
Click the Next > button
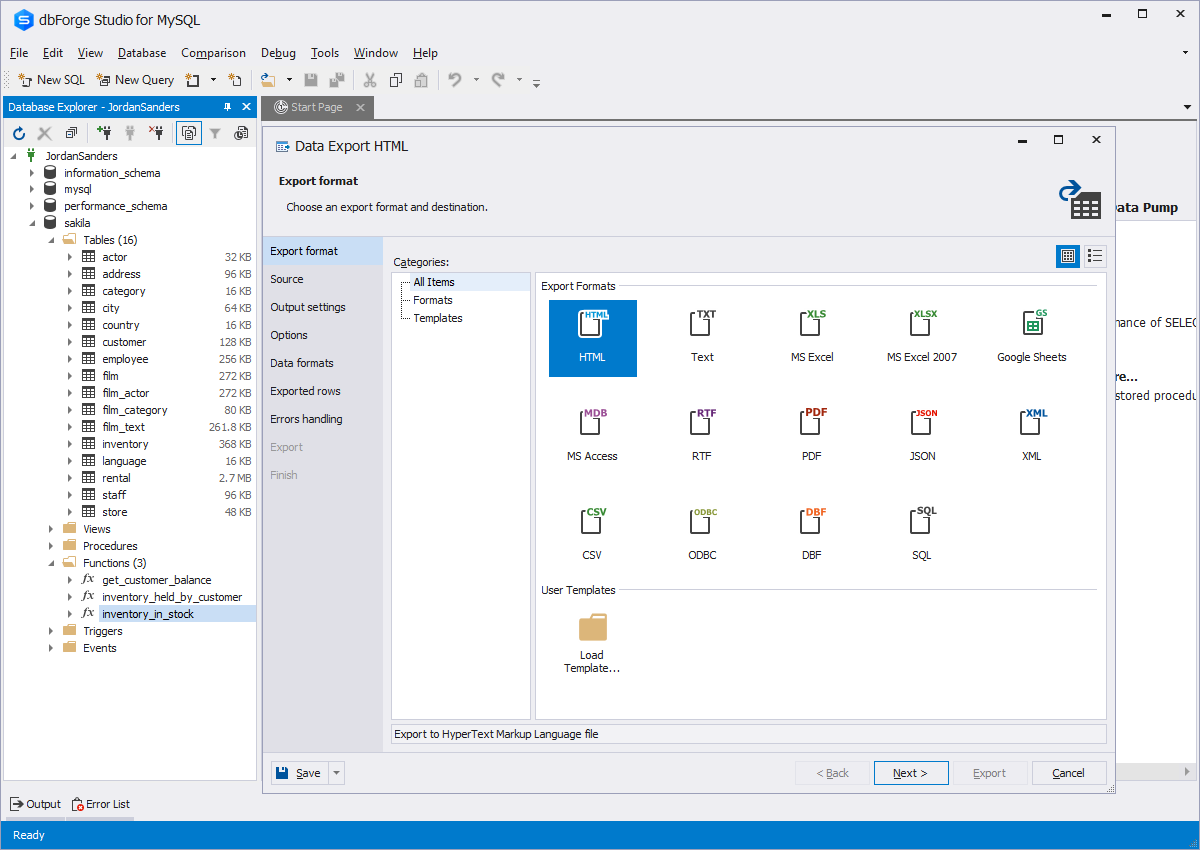pos(911,773)
